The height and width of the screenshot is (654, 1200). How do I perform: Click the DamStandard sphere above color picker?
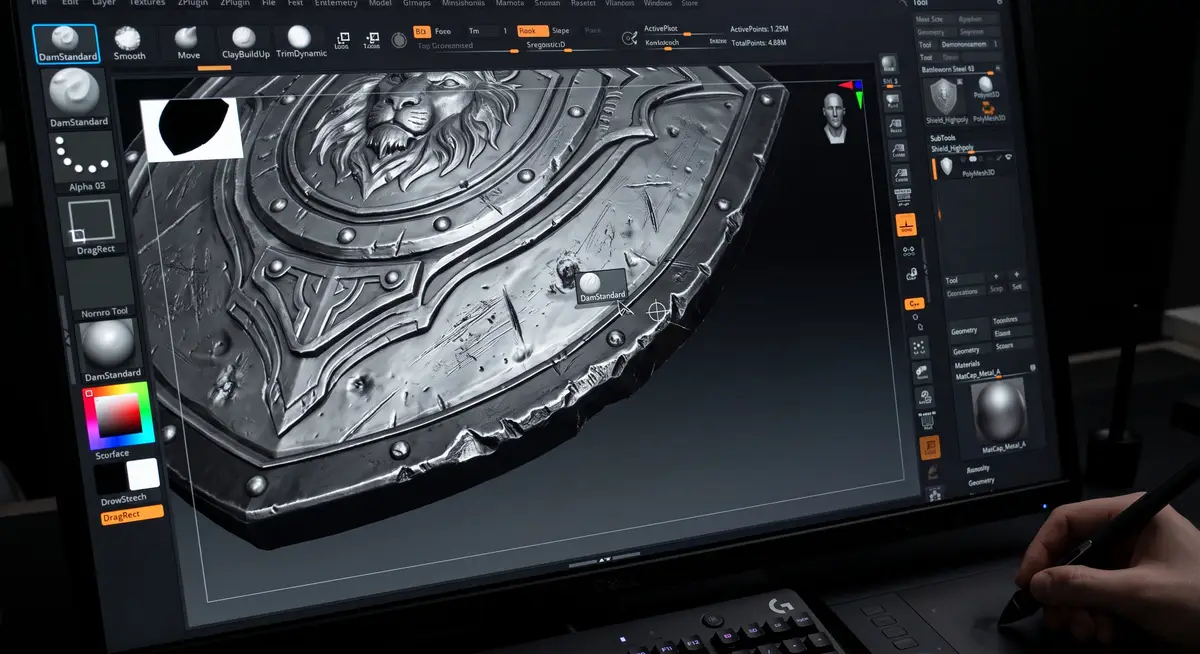[x=108, y=344]
